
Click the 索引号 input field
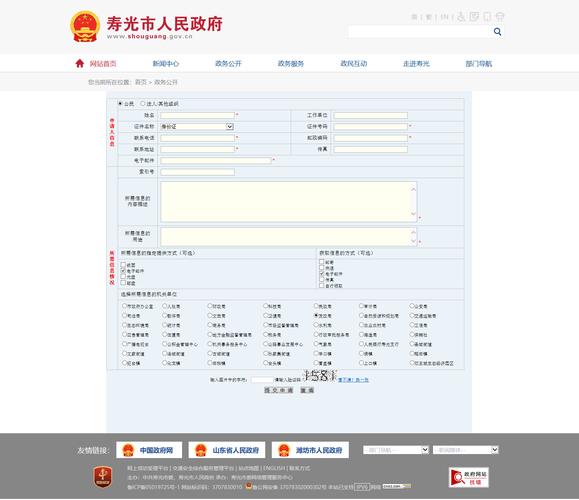tap(197, 172)
